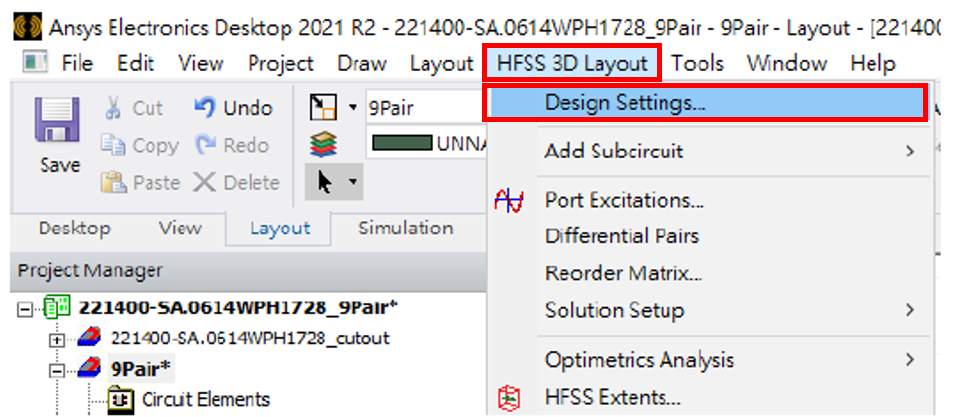Switch to the Layout ribbon tab
Viewport: 956px width, 417px height.
280,229
